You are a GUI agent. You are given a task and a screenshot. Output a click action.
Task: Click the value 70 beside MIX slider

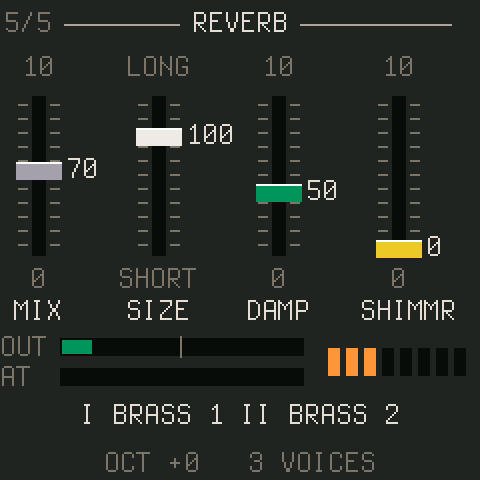coord(83,168)
